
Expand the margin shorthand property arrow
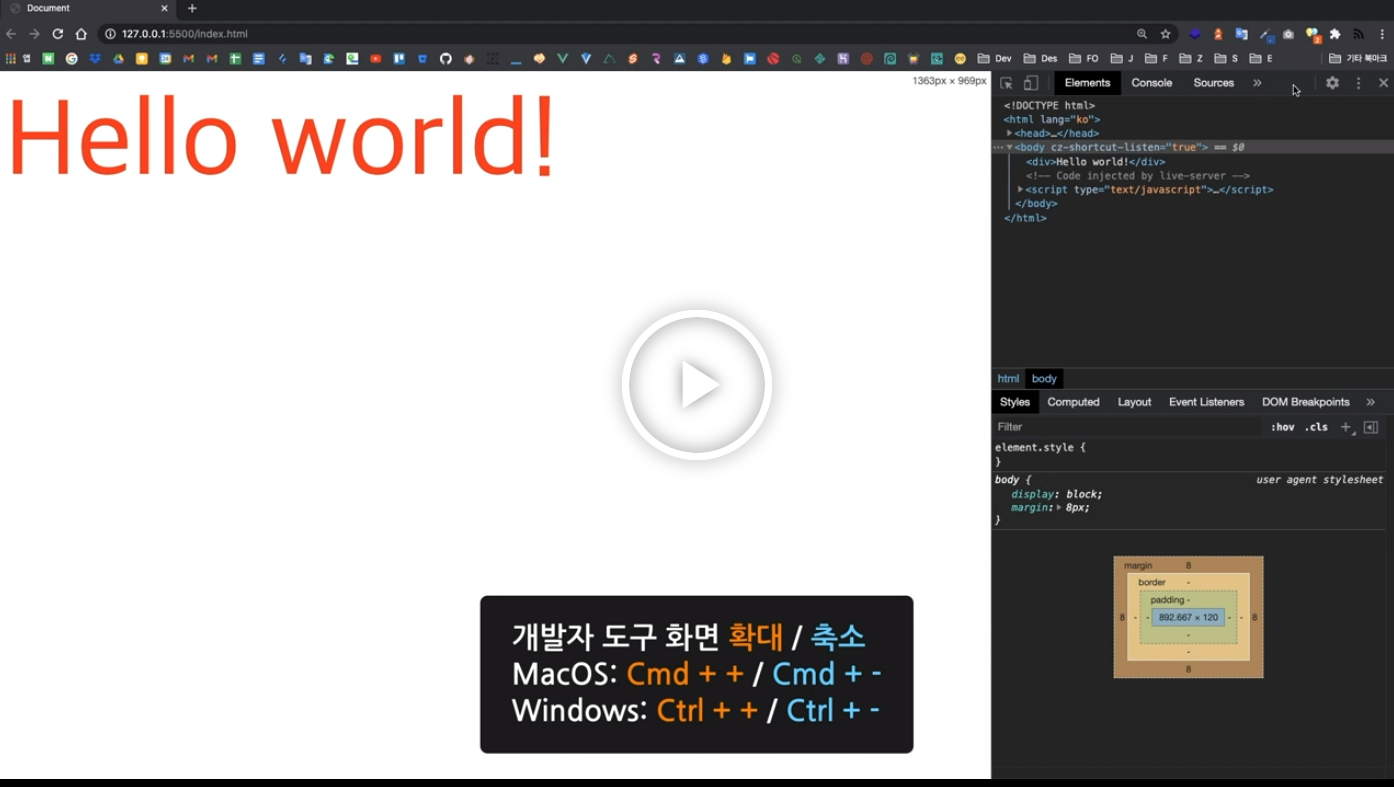(x=1059, y=507)
